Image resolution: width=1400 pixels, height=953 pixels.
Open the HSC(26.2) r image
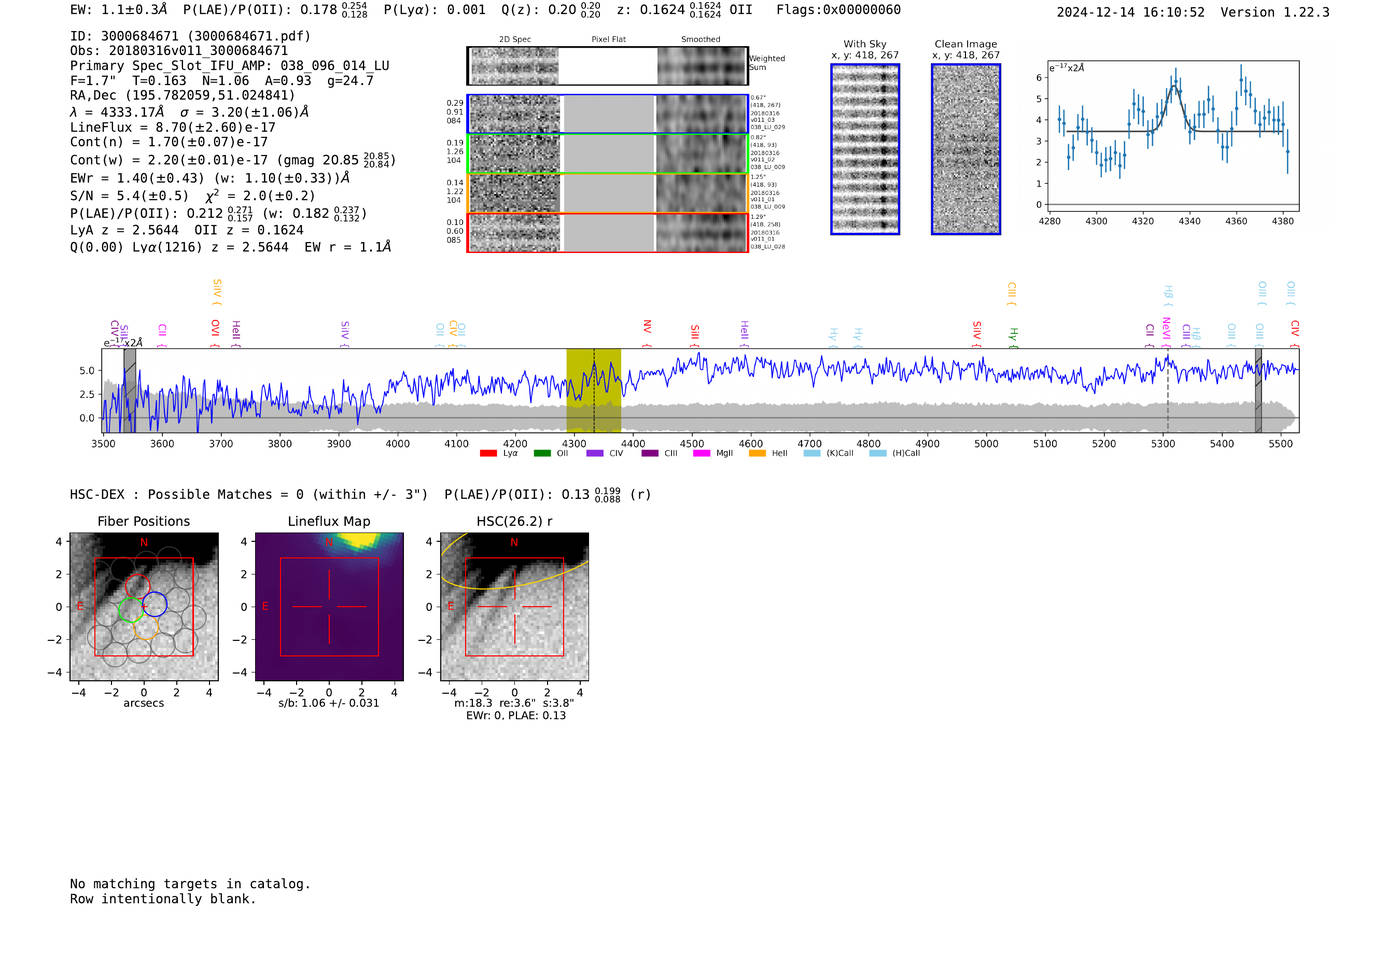(x=514, y=607)
